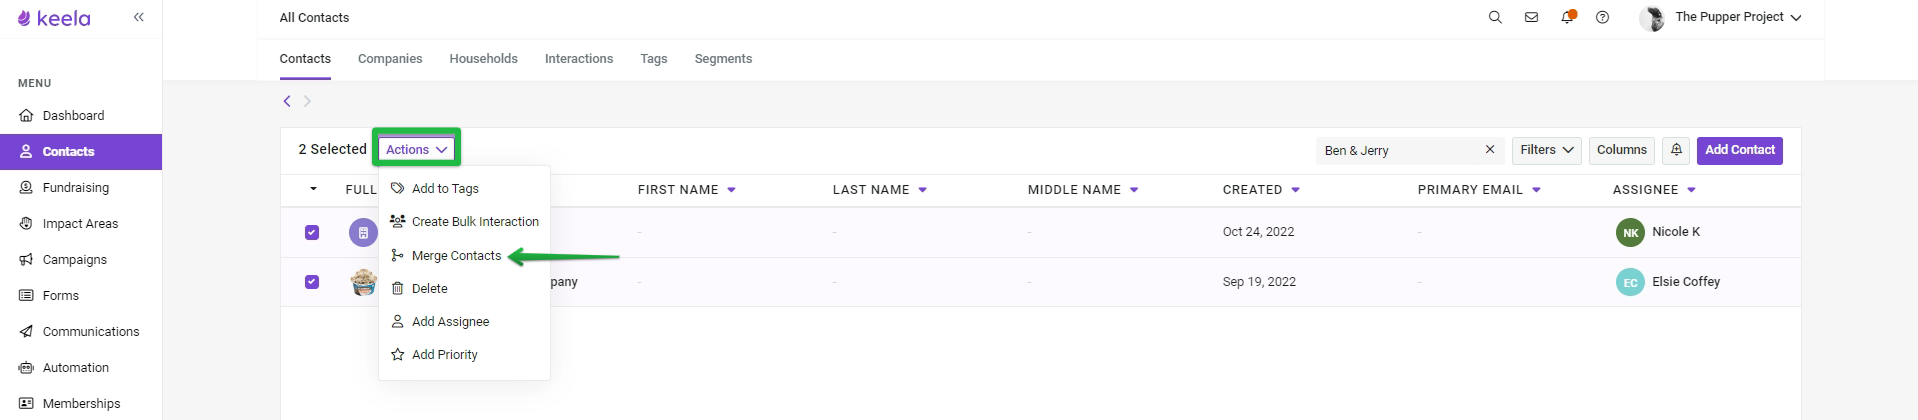Expand the Actions dropdown
This screenshot has height=420, width=1918.
(x=417, y=150)
